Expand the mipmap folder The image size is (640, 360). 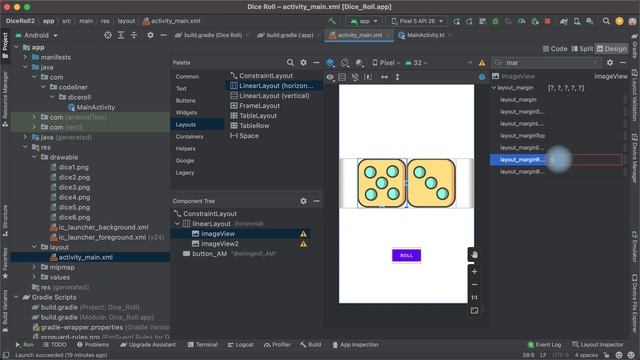(x=34, y=267)
